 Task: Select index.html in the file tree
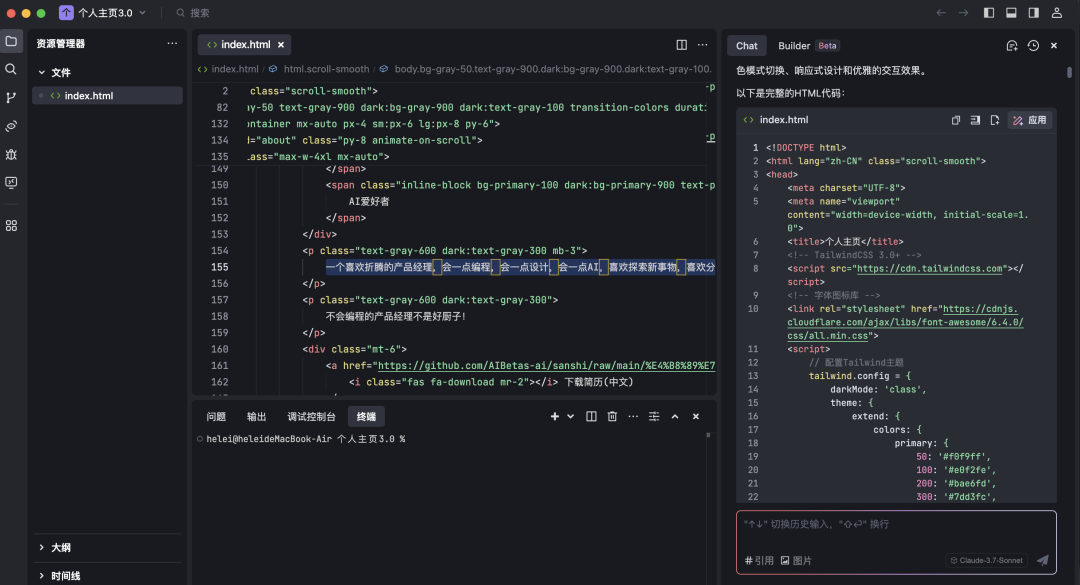[107, 96]
